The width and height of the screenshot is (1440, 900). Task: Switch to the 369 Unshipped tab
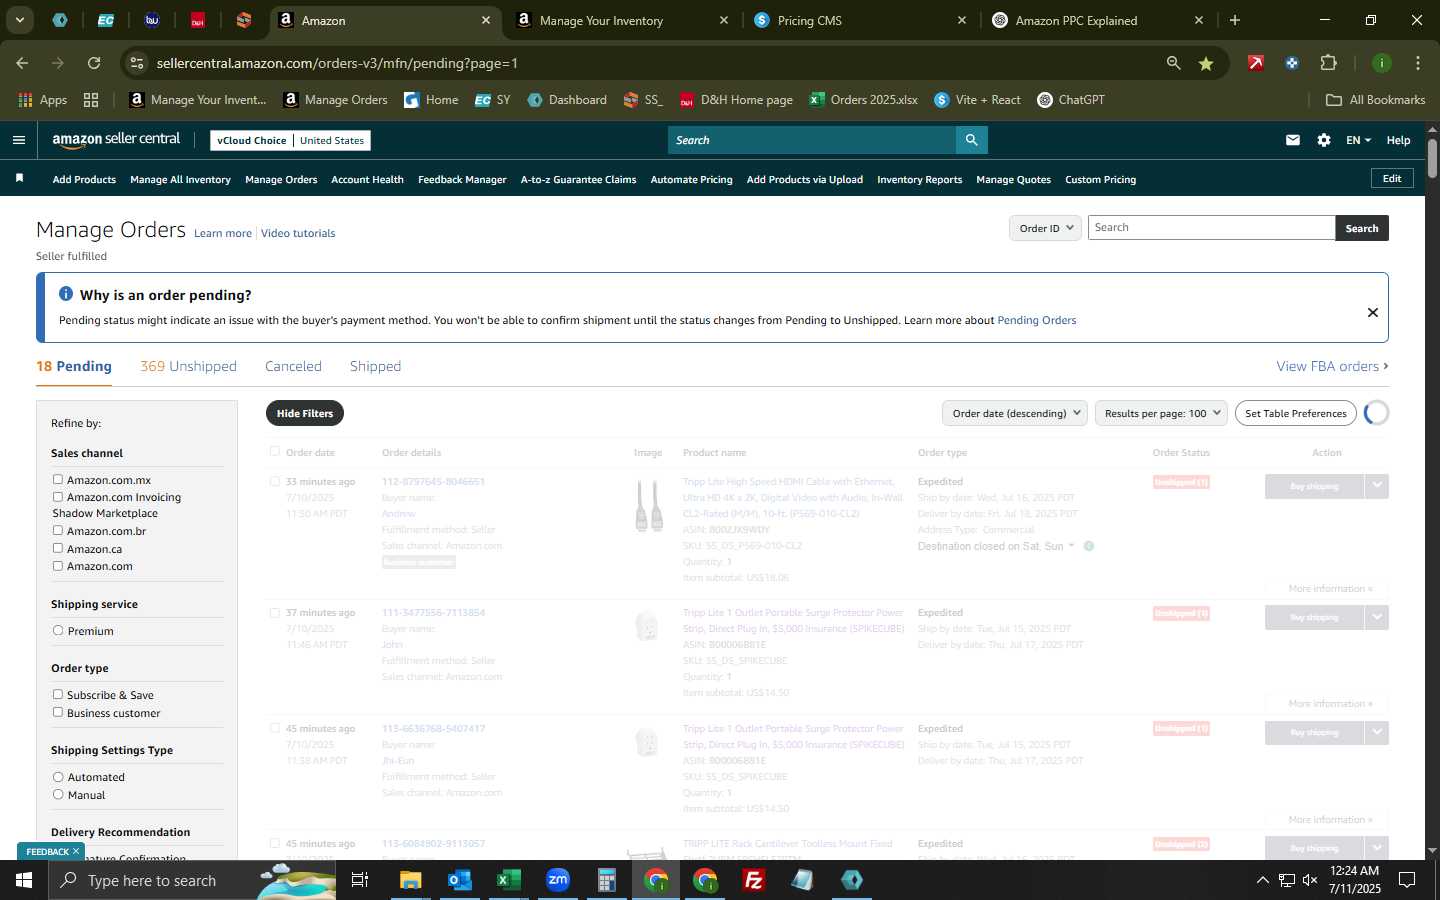point(188,366)
